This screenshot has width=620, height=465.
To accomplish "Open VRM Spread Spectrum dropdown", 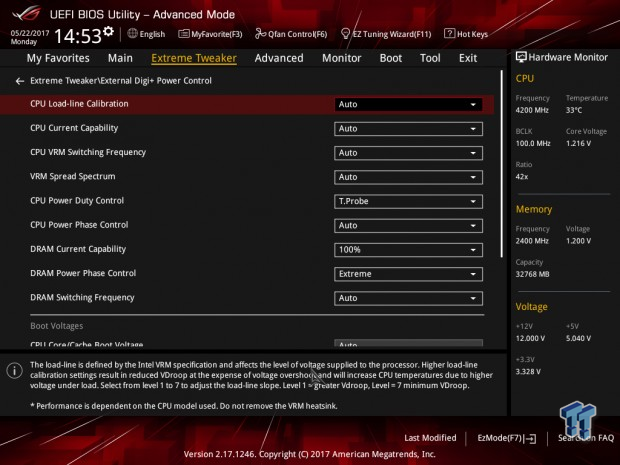I will coord(408,177).
